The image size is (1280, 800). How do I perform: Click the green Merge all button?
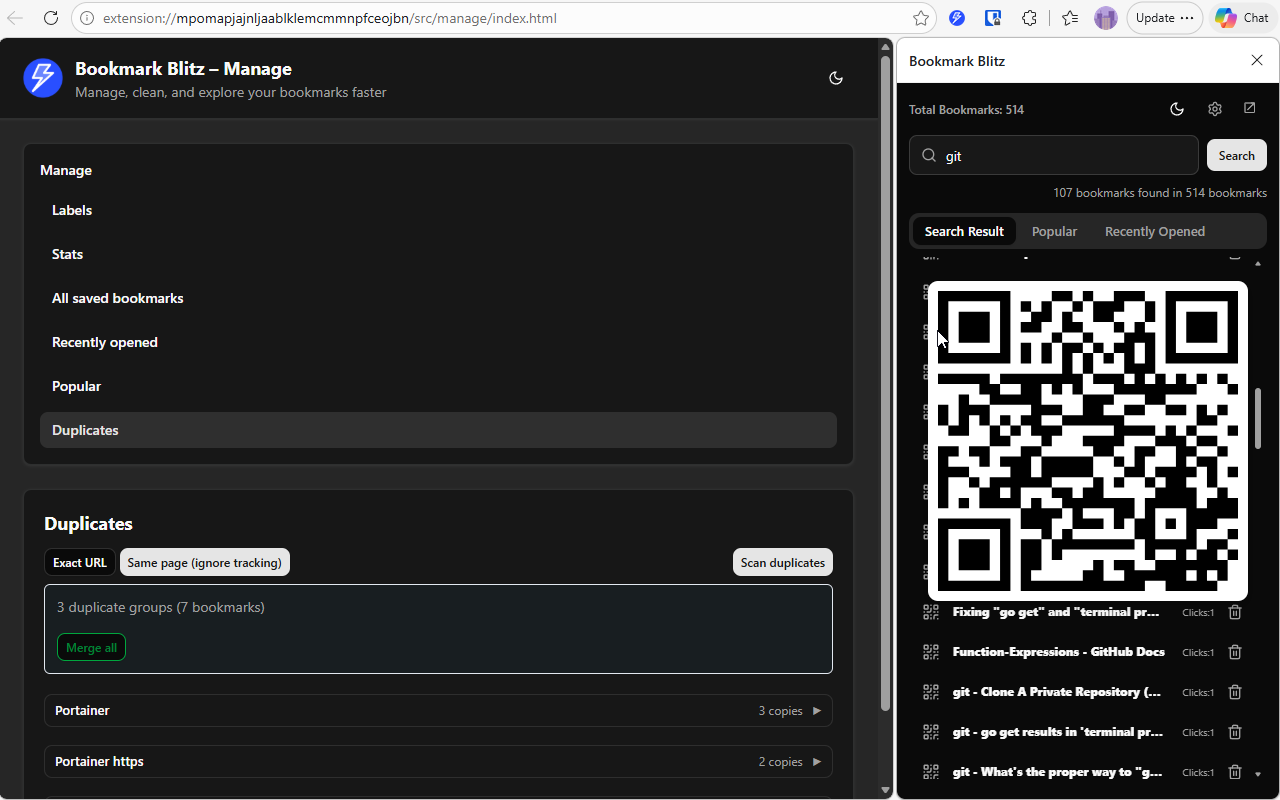tap(91, 648)
